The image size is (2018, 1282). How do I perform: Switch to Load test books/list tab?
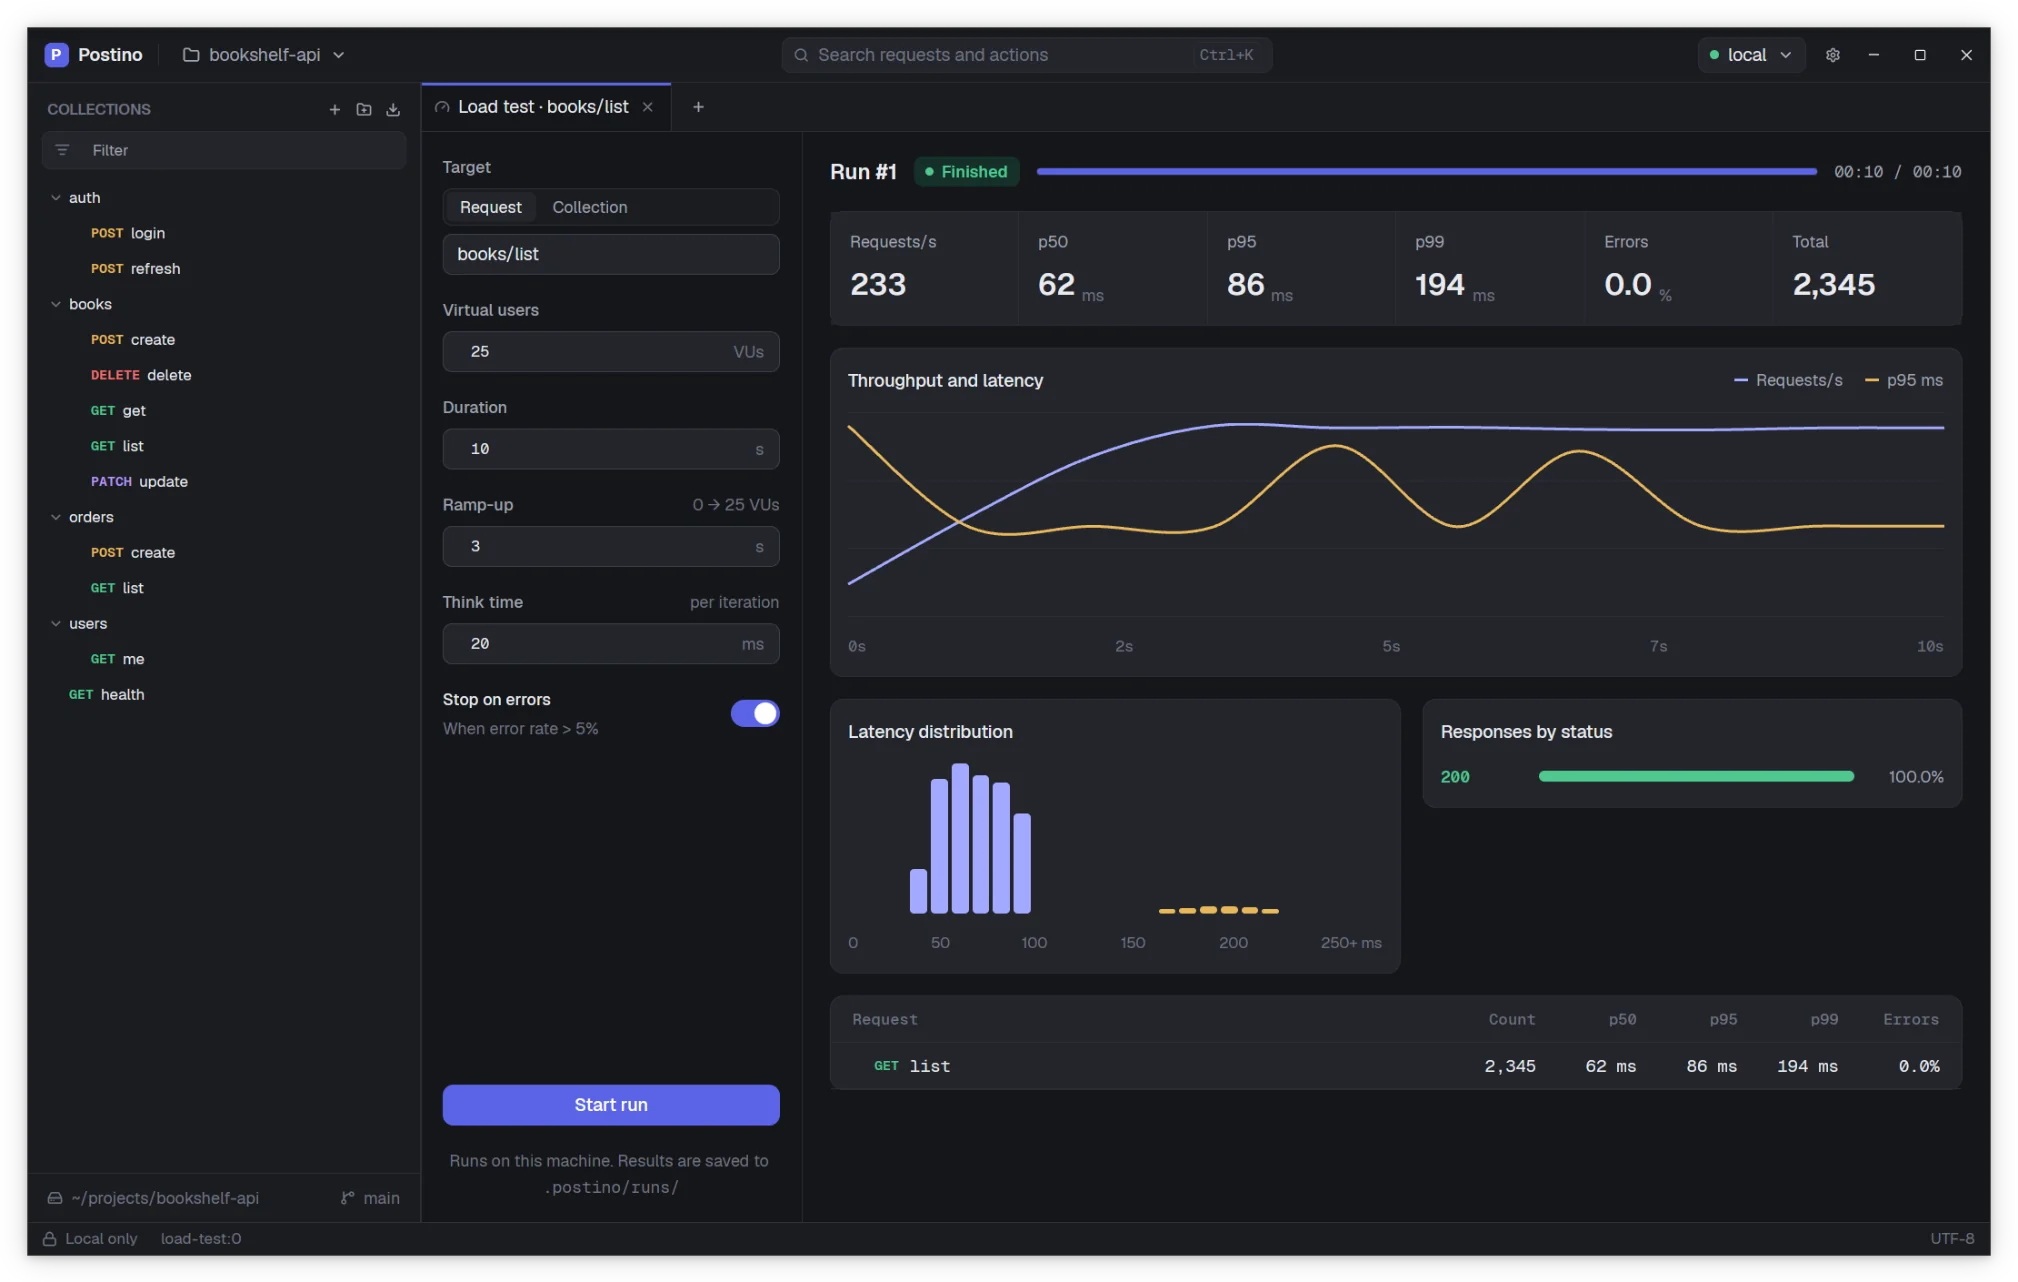tap(546, 107)
